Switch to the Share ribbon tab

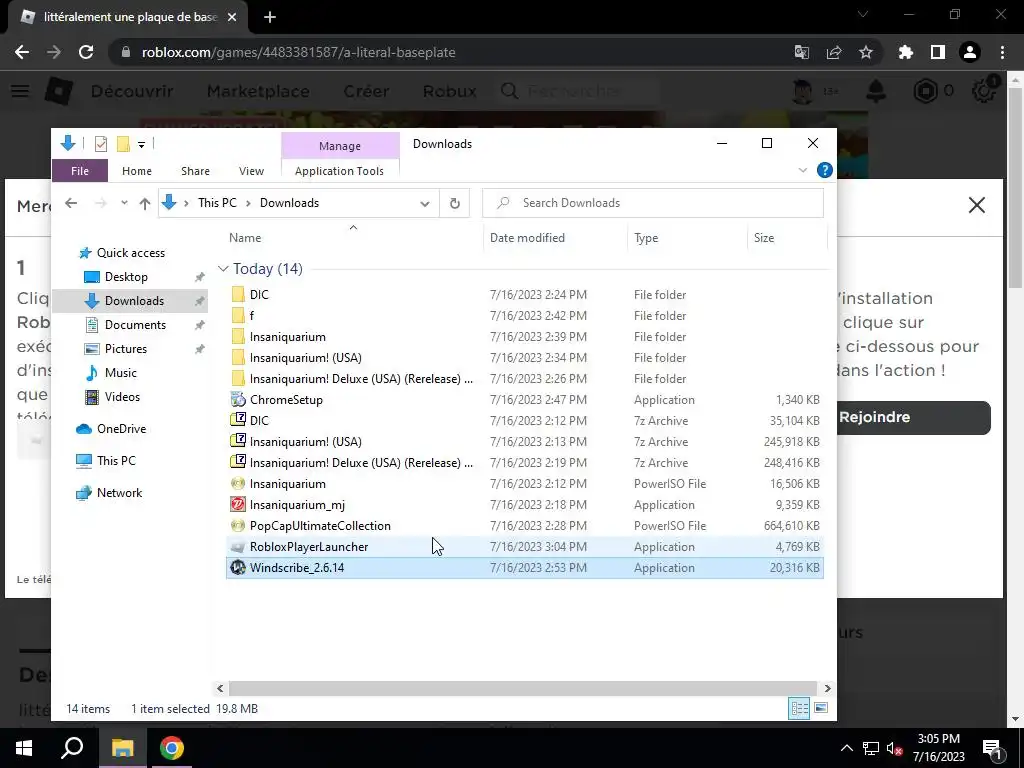(x=195, y=171)
